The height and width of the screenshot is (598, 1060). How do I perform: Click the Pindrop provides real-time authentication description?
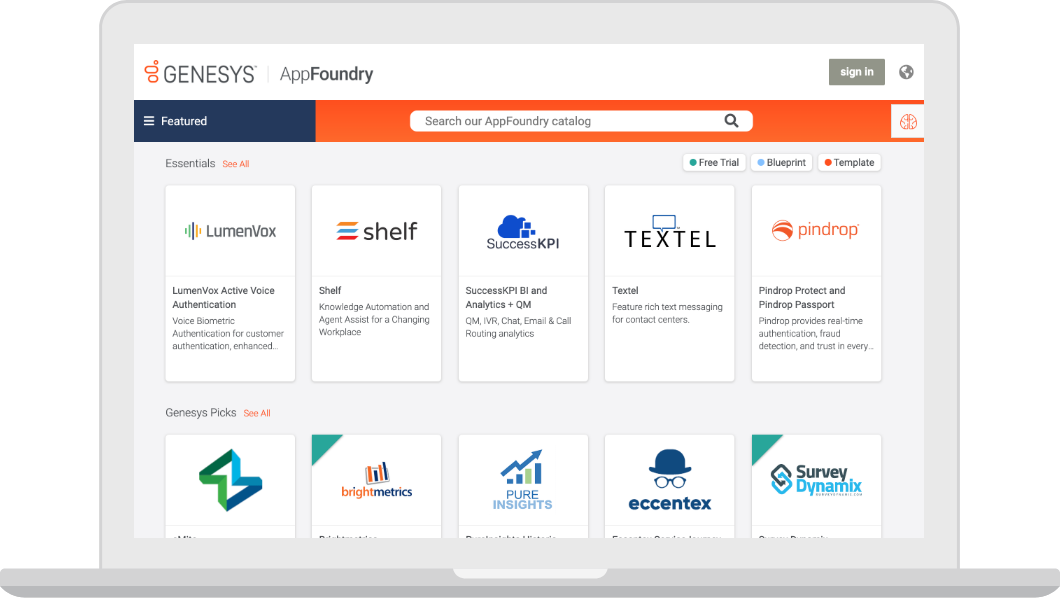click(x=816, y=333)
